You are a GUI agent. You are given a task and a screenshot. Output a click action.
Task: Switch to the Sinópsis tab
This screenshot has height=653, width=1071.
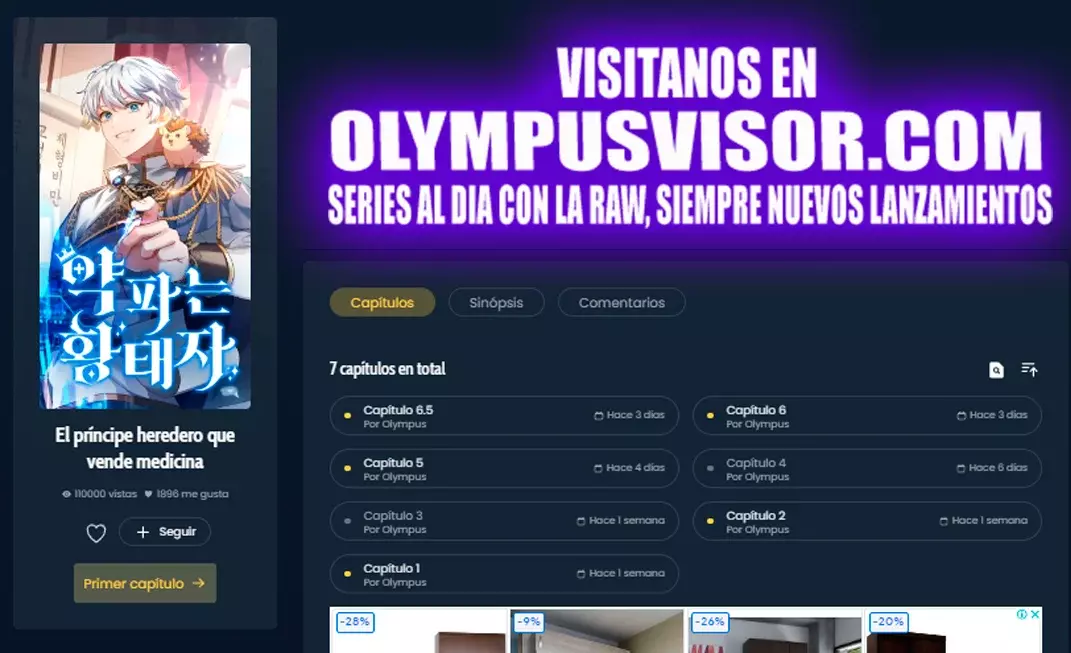click(x=496, y=303)
